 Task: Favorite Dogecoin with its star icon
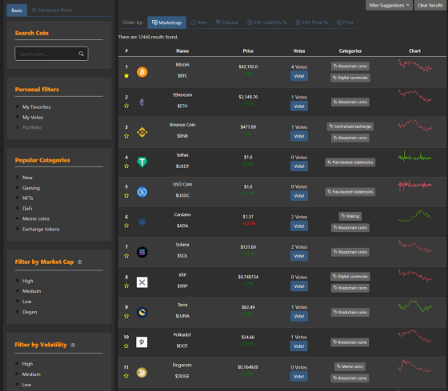pyautogui.click(x=126, y=376)
